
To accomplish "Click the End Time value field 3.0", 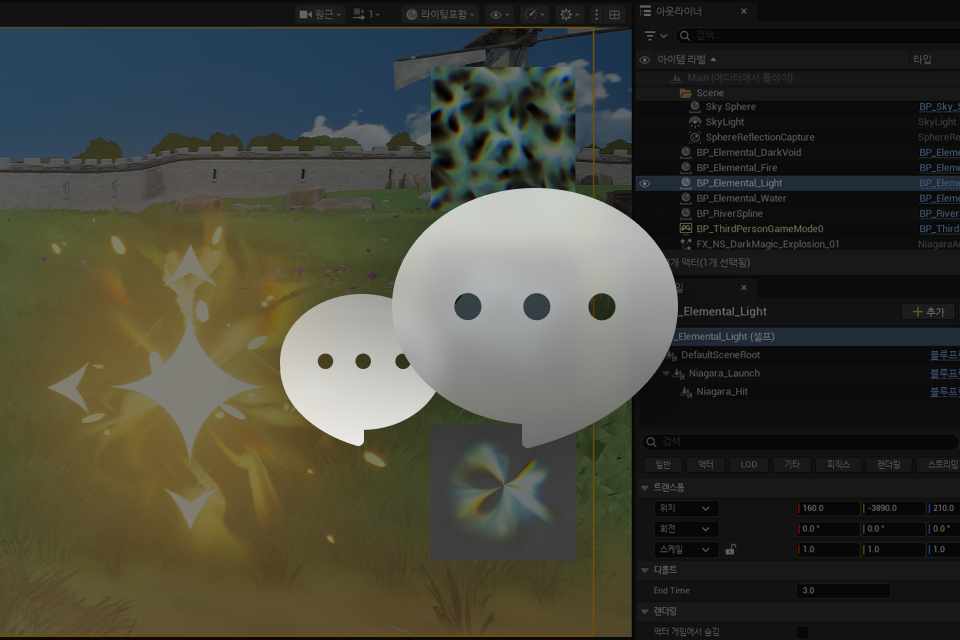I will click(842, 590).
